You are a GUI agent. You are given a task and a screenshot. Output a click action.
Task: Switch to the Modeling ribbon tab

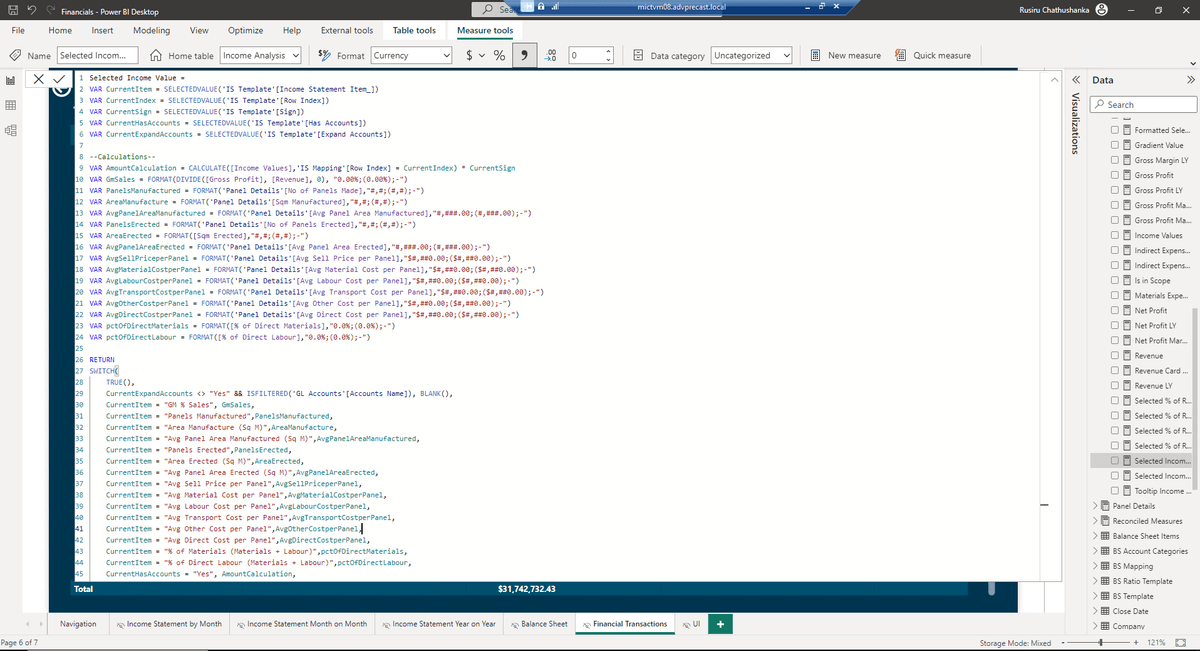151,31
